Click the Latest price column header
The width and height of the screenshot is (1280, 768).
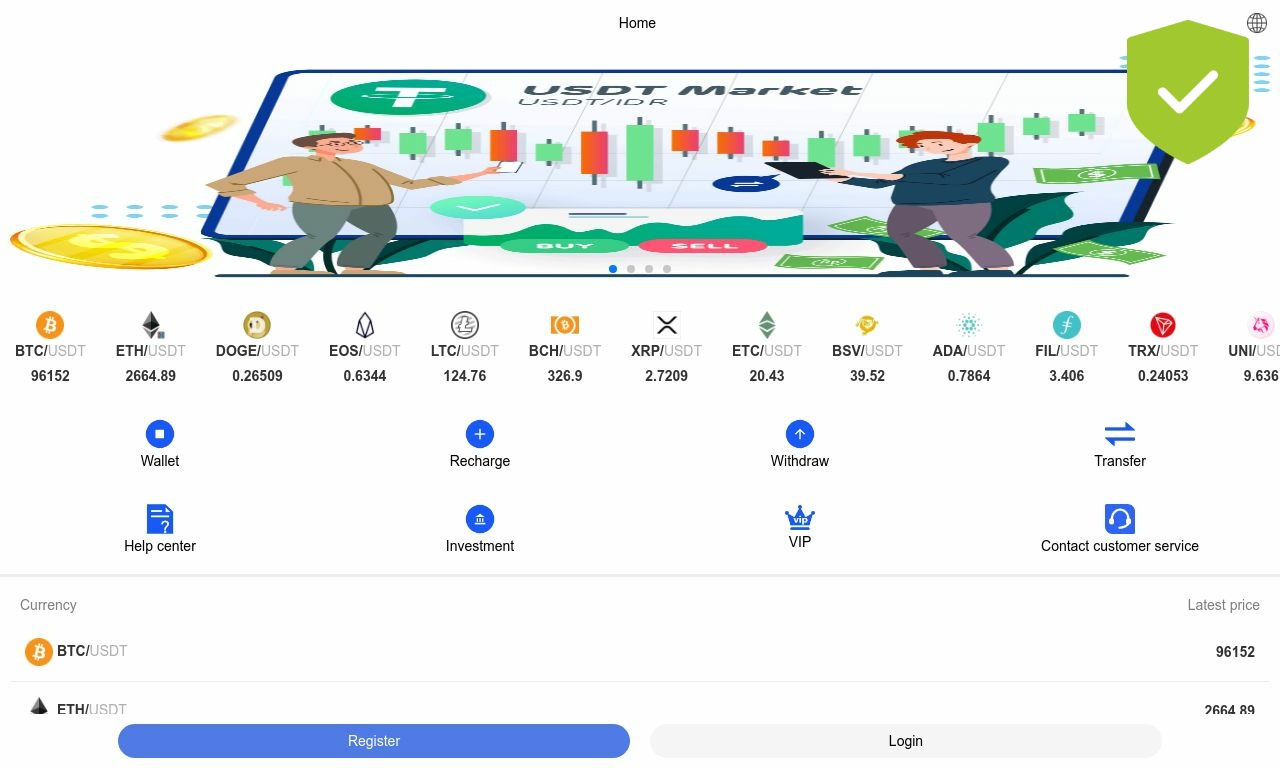click(1223, 605)
